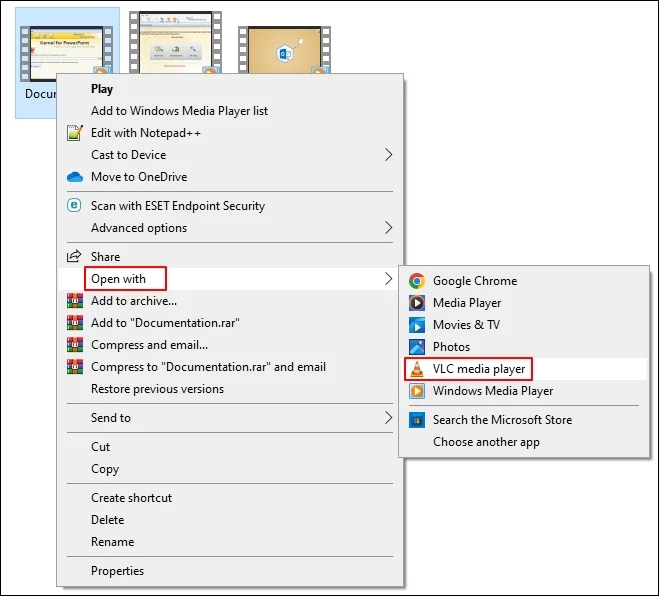659x596 pixels.
Task: Expand the Send to submenu arrow
Action: click(388, 418)
